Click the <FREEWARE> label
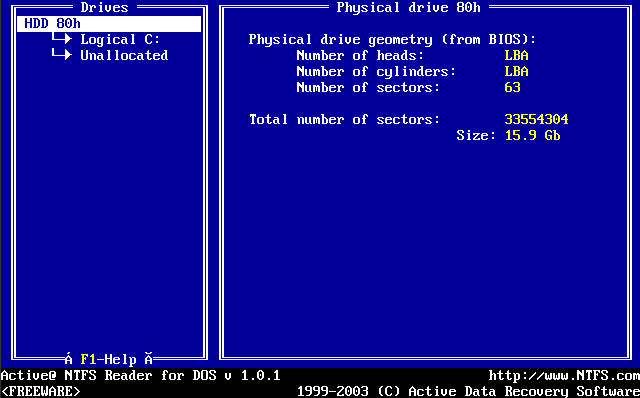Screen dimensions: 640x398 (40, 391)
